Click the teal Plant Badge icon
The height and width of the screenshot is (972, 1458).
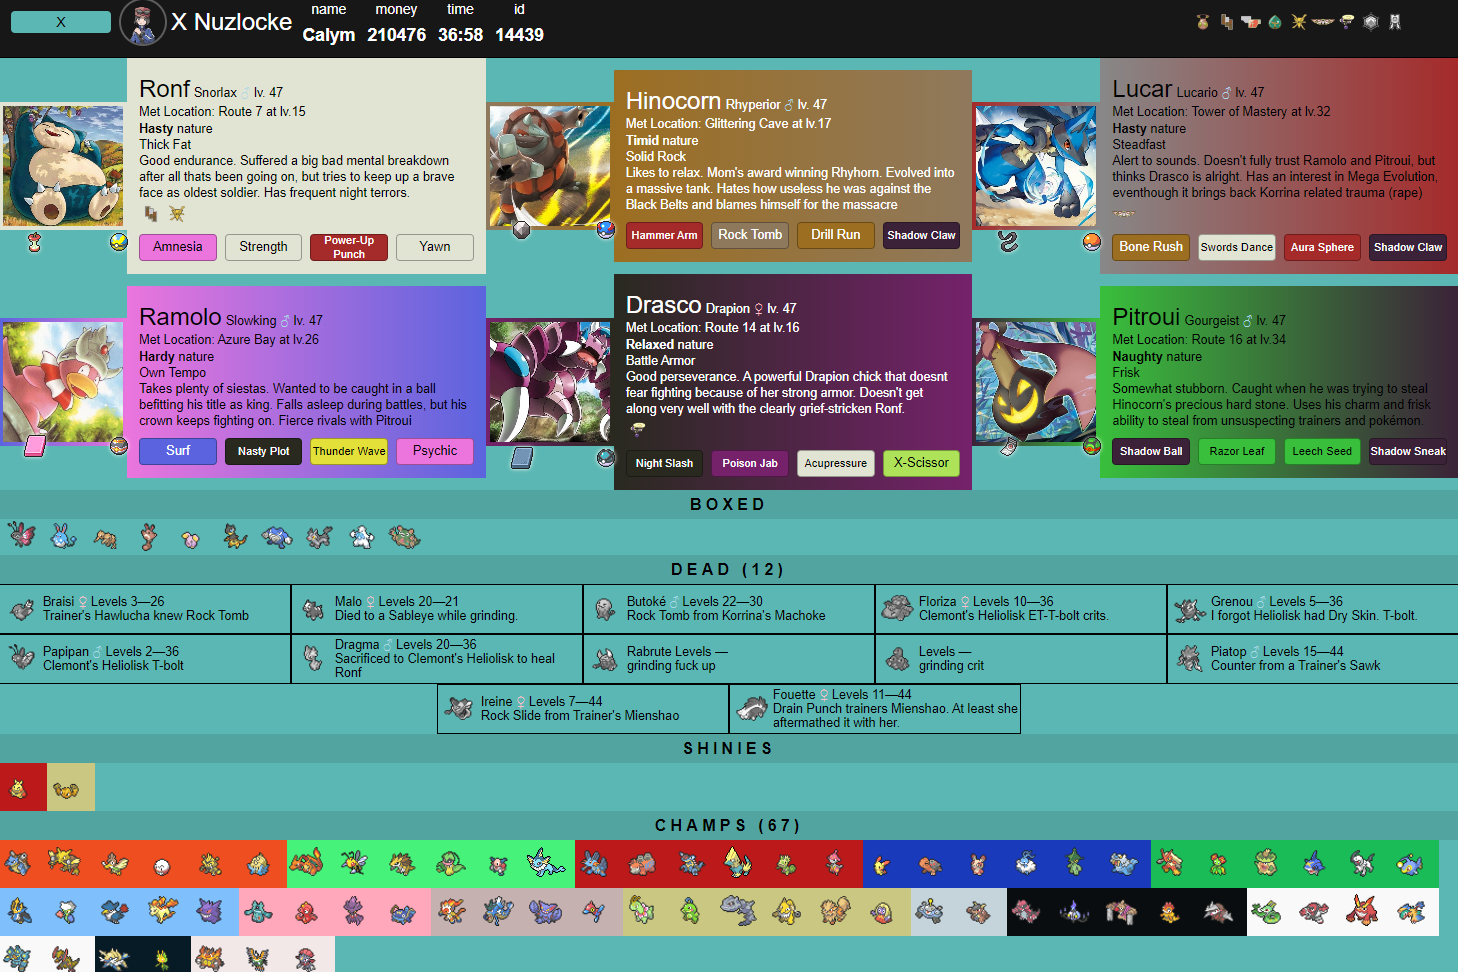tap(1275, 22)
